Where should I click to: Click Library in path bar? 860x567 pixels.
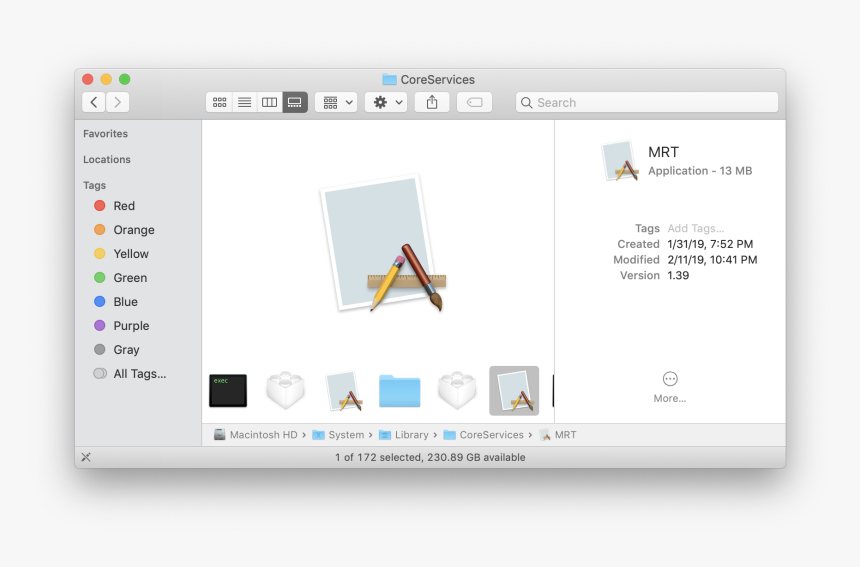click(x=404, y=435)
